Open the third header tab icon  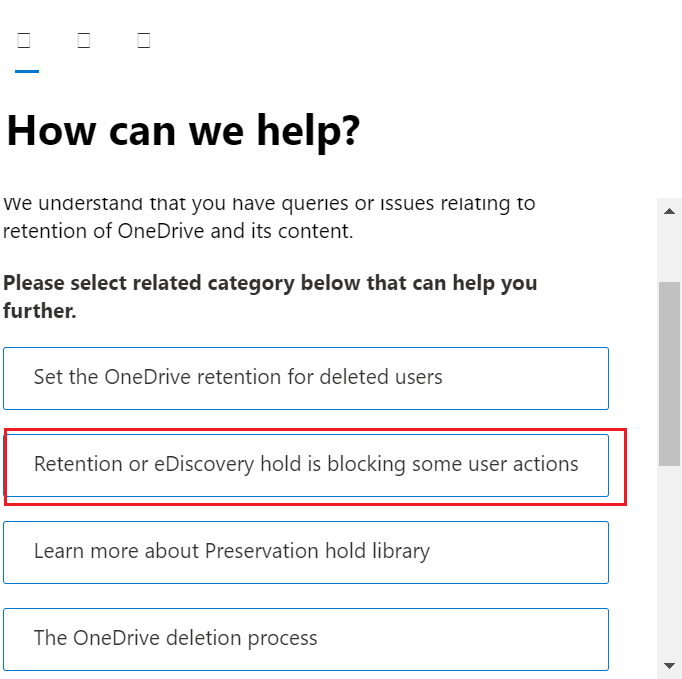pos(144,40)
